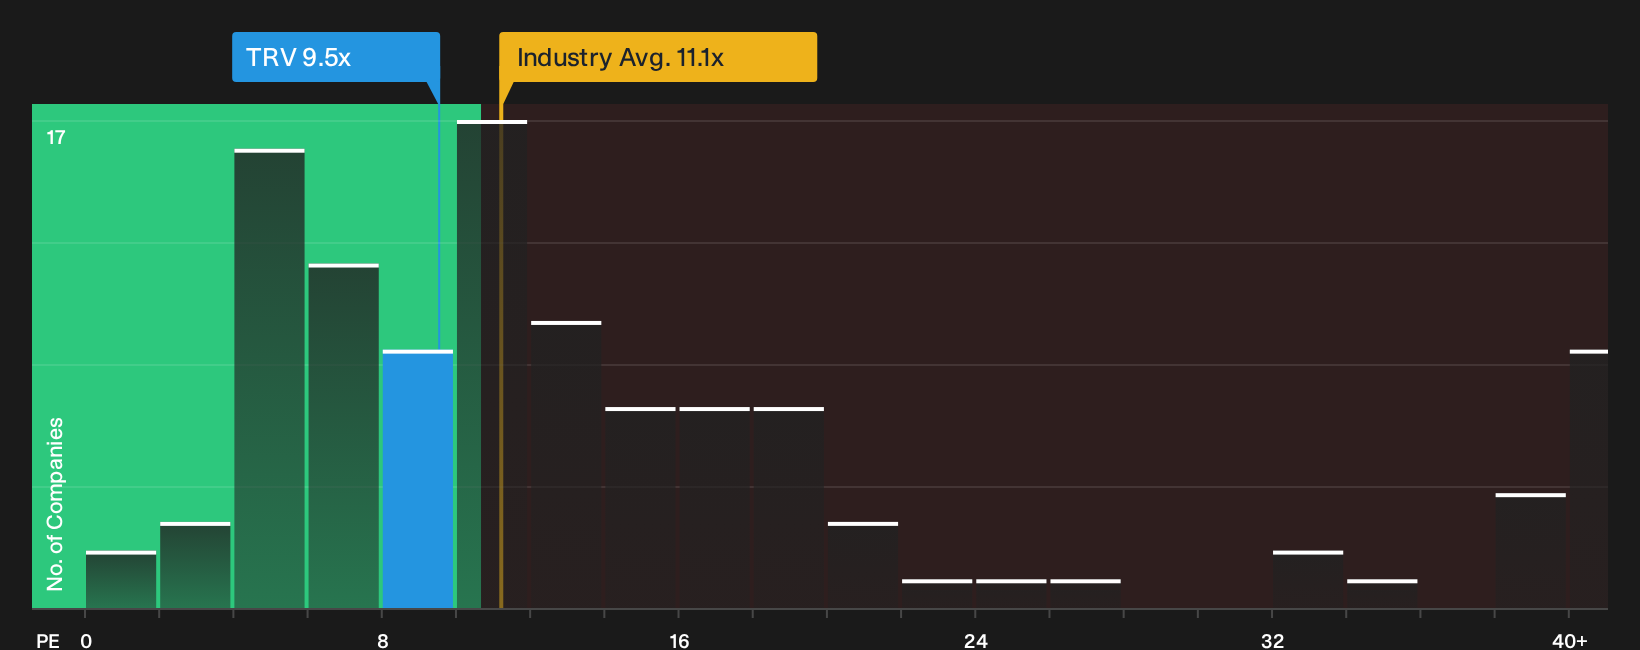Click the 'No. of Companies' axis title
Viewport: 1640px width, 650px height.
point(55,504)
